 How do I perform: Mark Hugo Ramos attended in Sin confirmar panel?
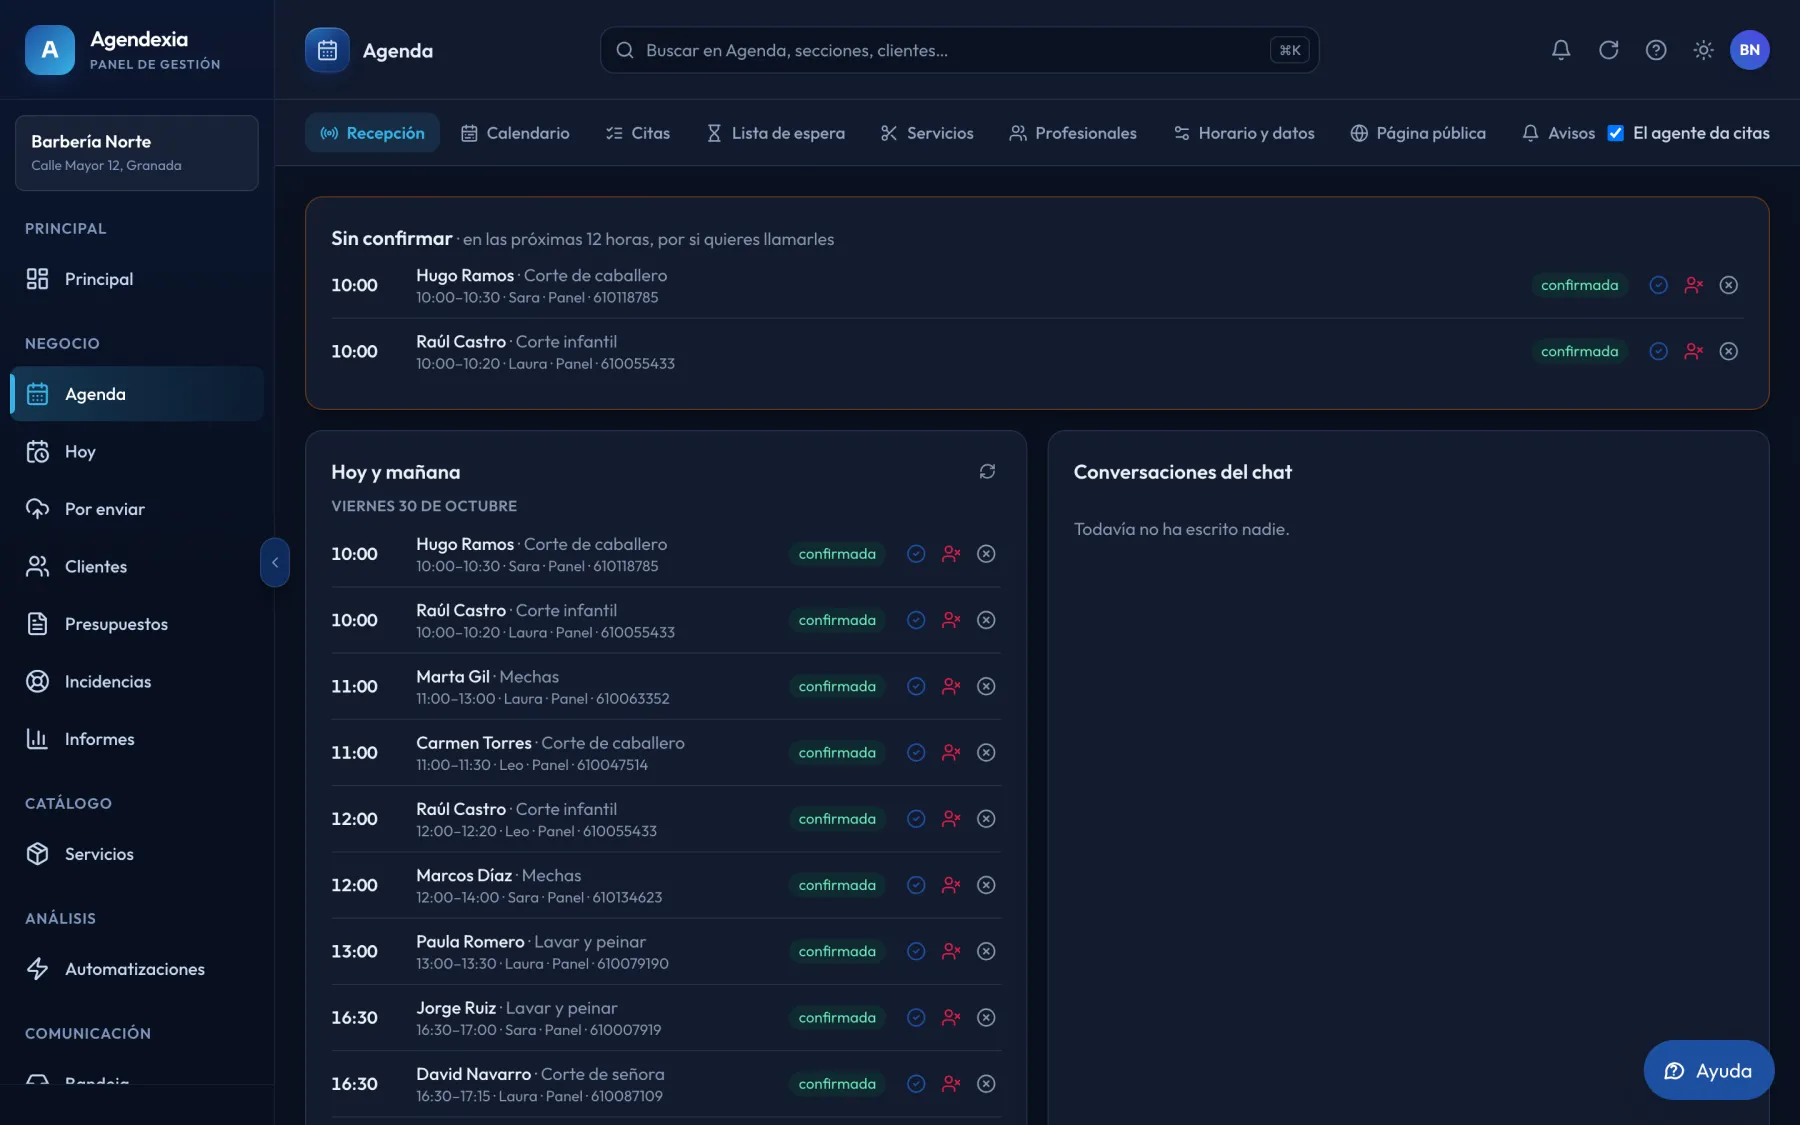pos(1658,285)
